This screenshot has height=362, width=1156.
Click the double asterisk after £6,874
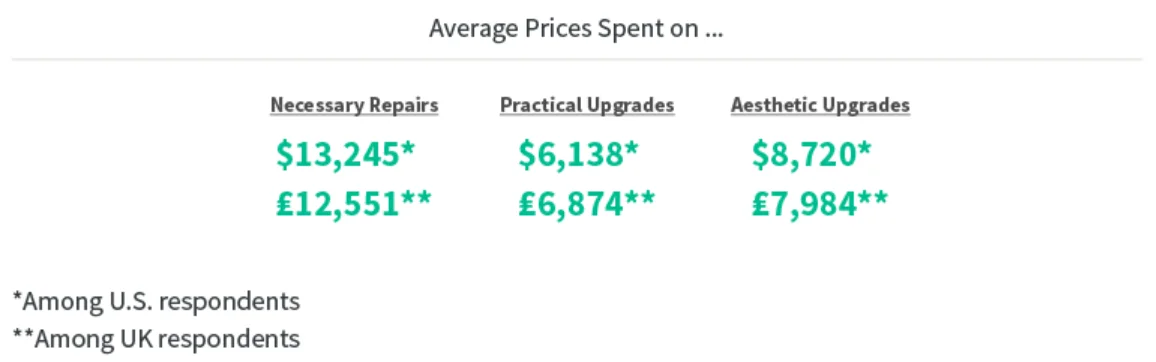click(639, 197)
